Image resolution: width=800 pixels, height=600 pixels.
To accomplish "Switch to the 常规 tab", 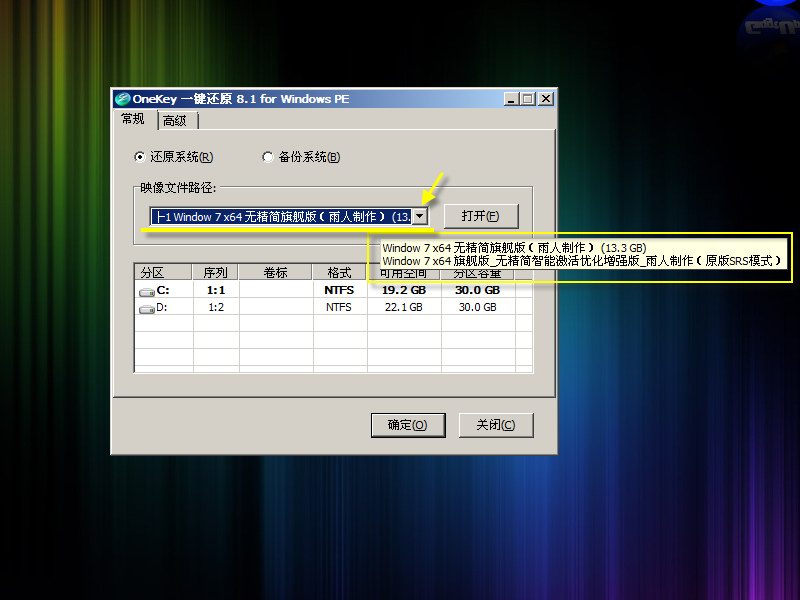I will point(133,119).
